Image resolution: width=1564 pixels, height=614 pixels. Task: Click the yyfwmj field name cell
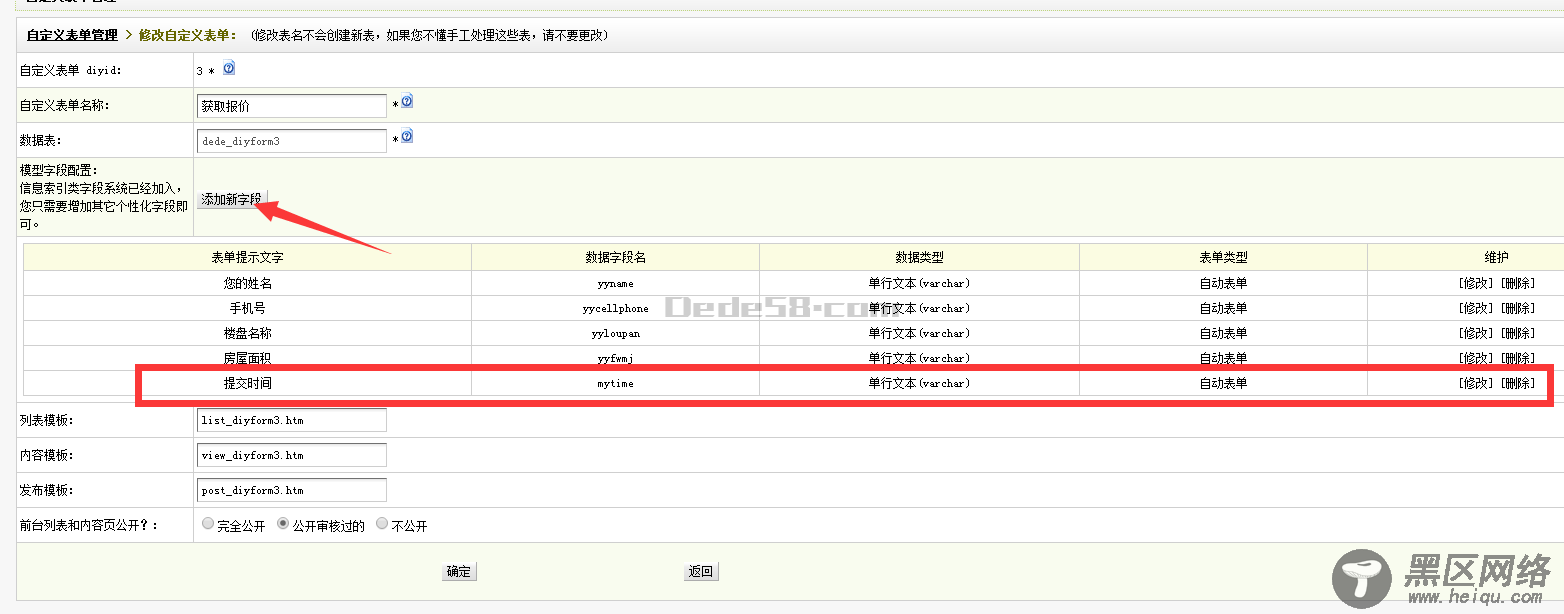615,358
